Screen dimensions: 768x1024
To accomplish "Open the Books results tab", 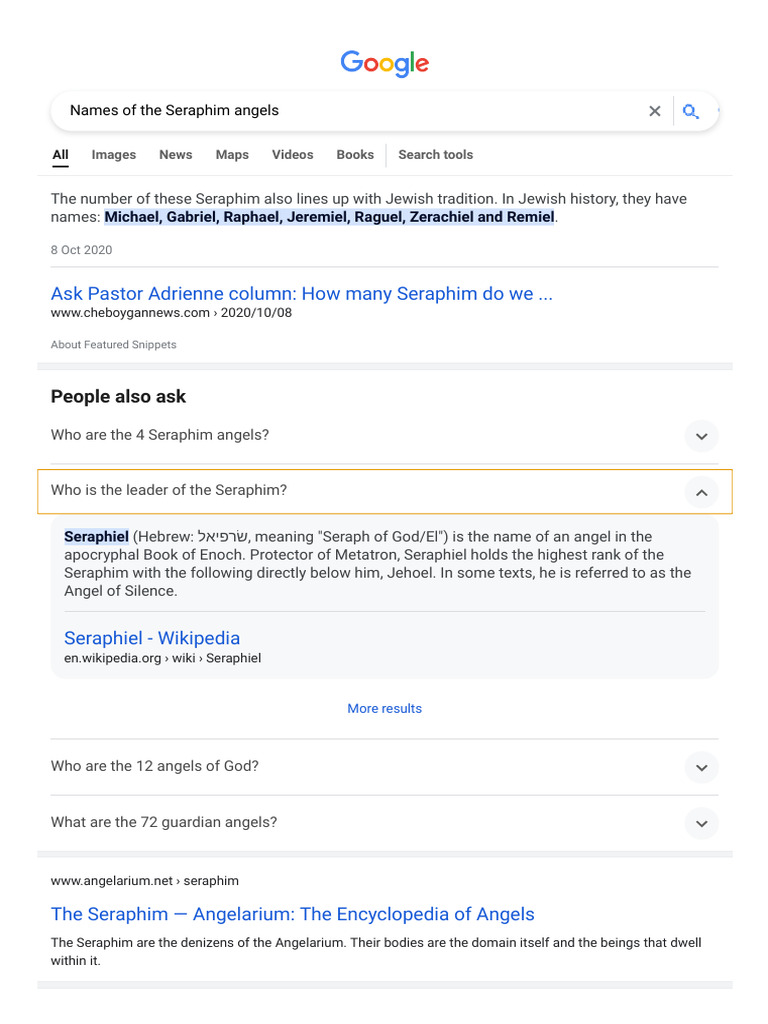I will coord(355,155).
